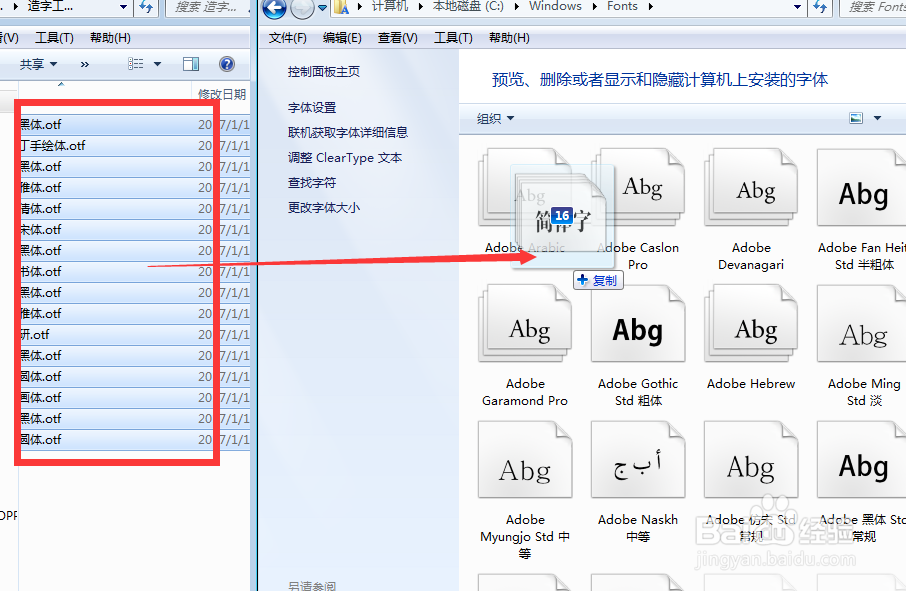Click refresh icon in left window address bar

pos(146,7)
